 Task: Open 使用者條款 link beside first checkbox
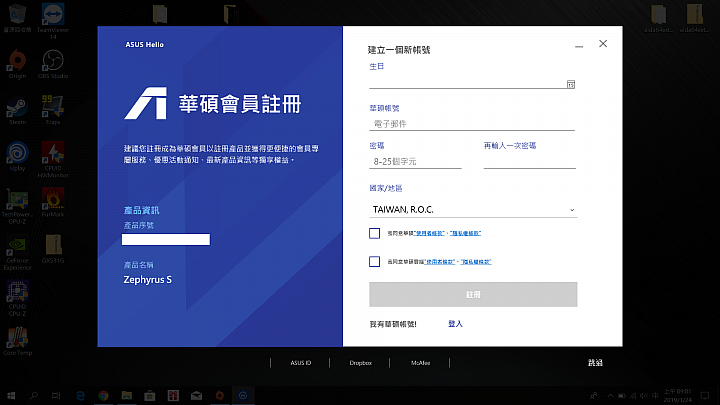(x=429, y=233)
